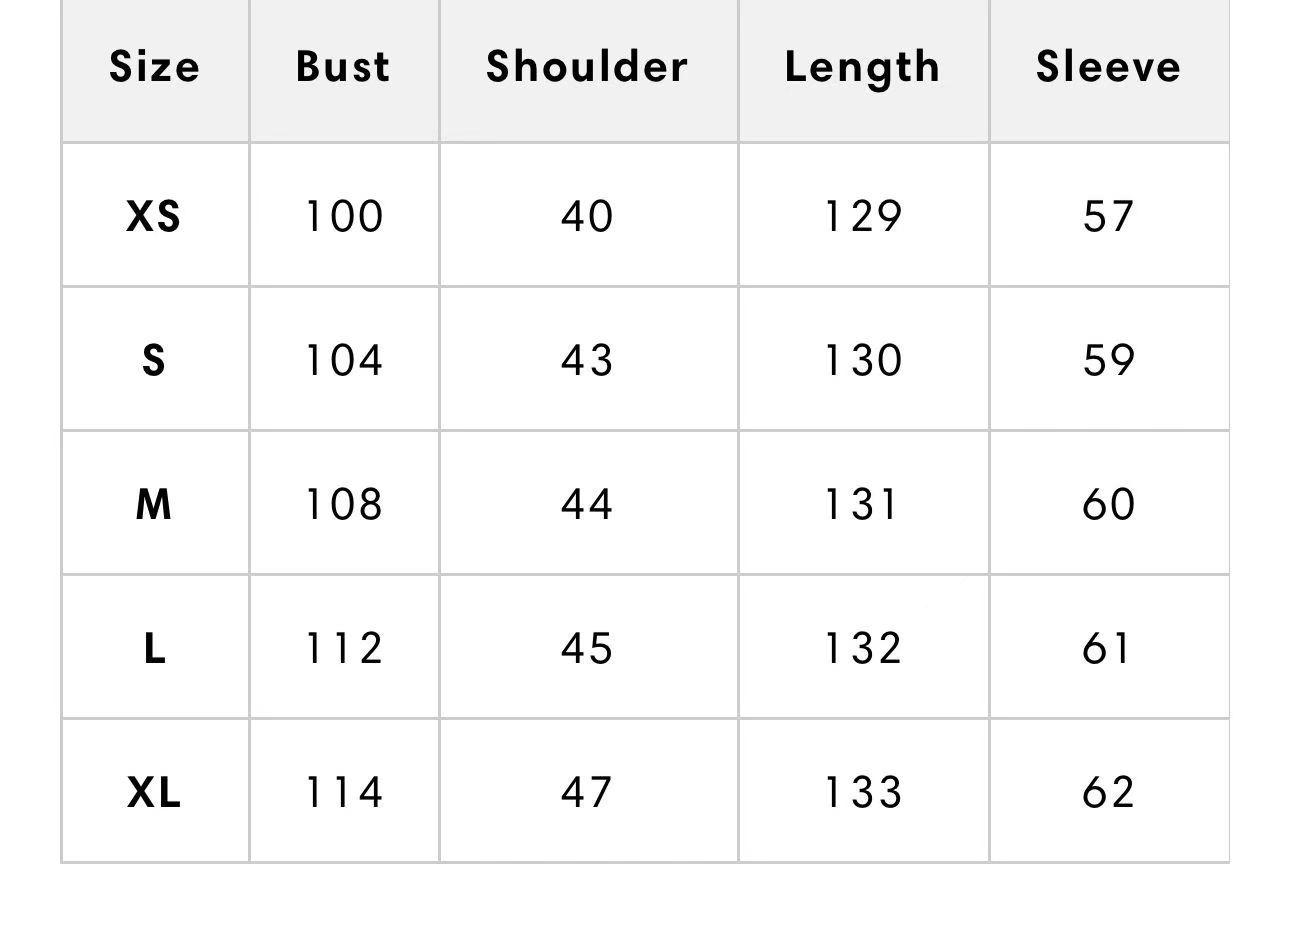Select the XS length value 129
1290x932 pixels.
(x=862, y=216)
